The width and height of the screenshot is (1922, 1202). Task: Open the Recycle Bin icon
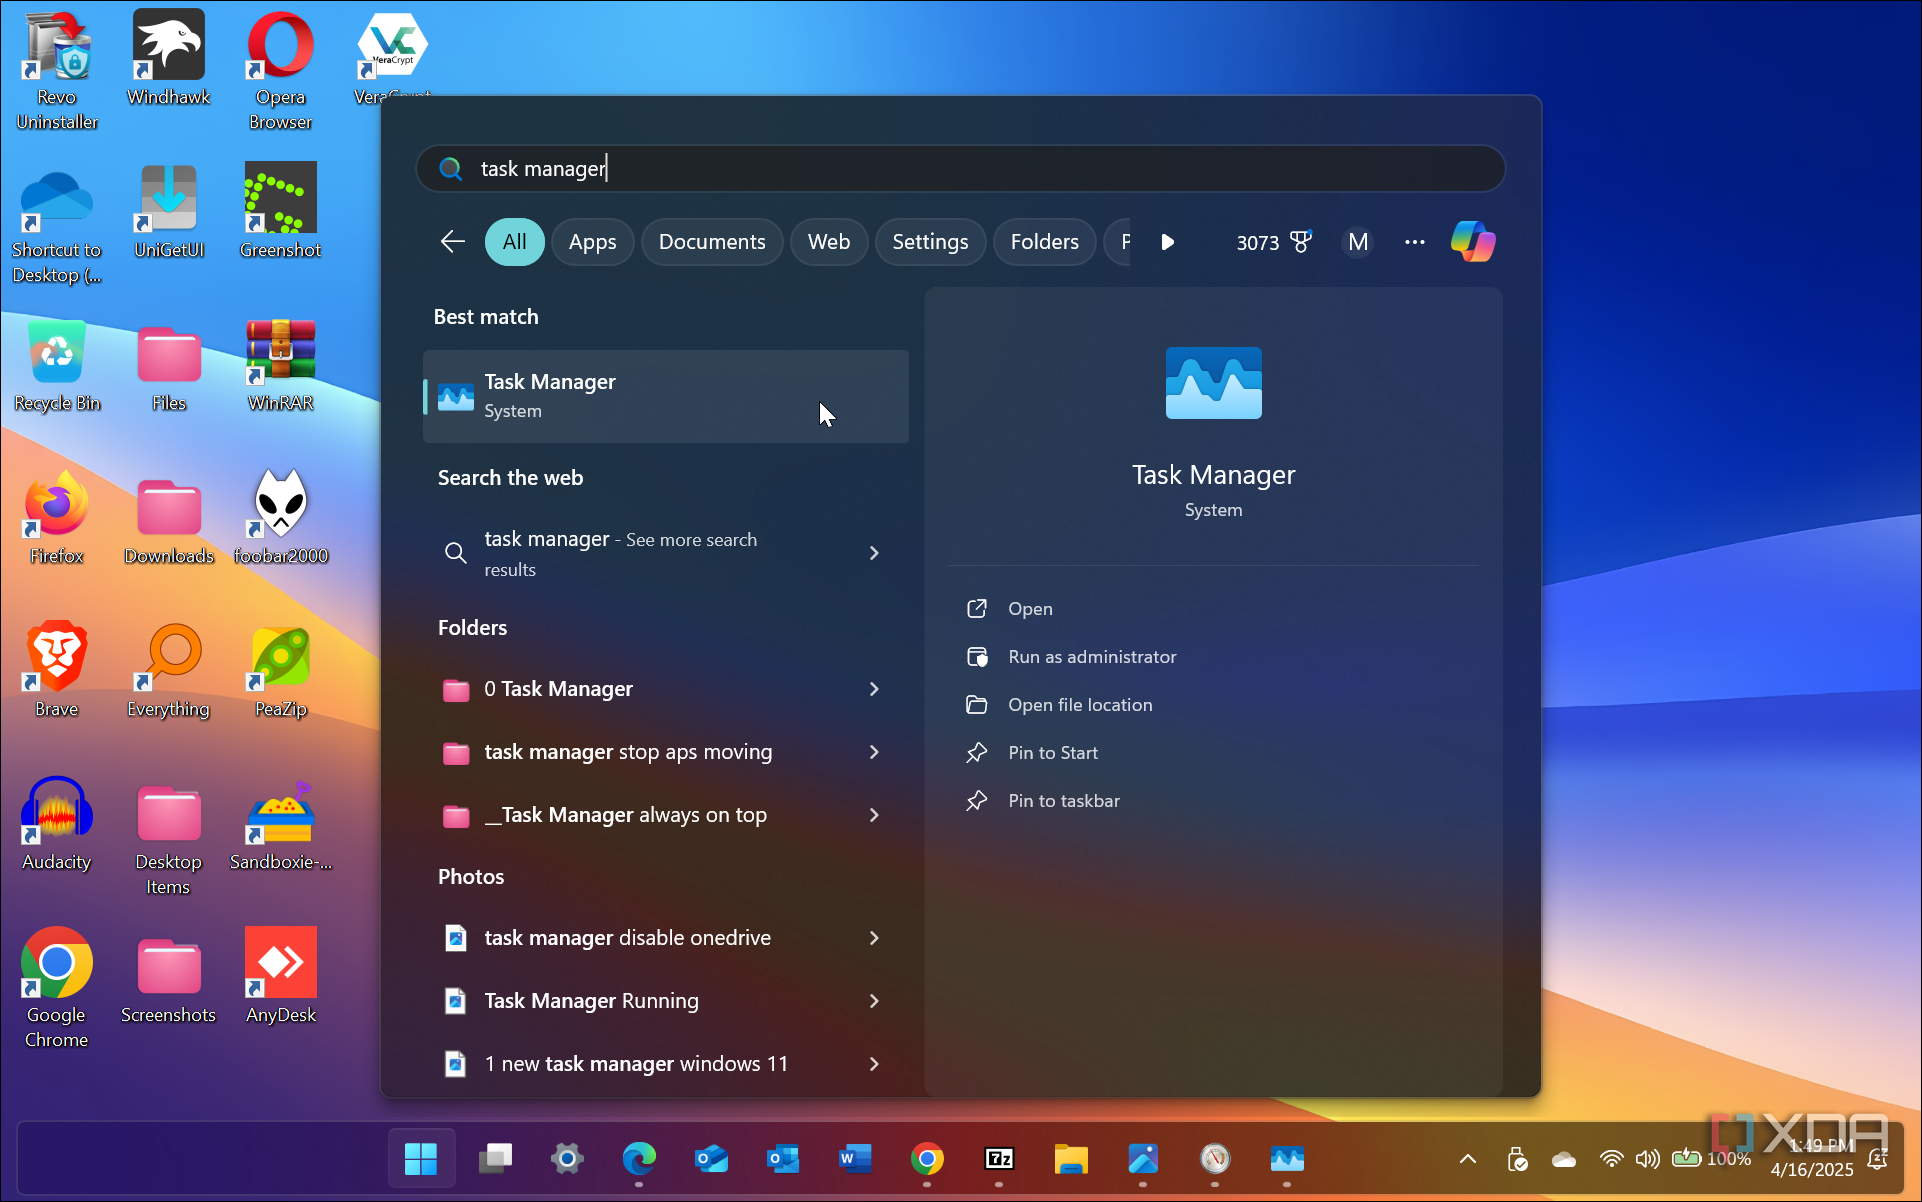(x=57, y=364)
